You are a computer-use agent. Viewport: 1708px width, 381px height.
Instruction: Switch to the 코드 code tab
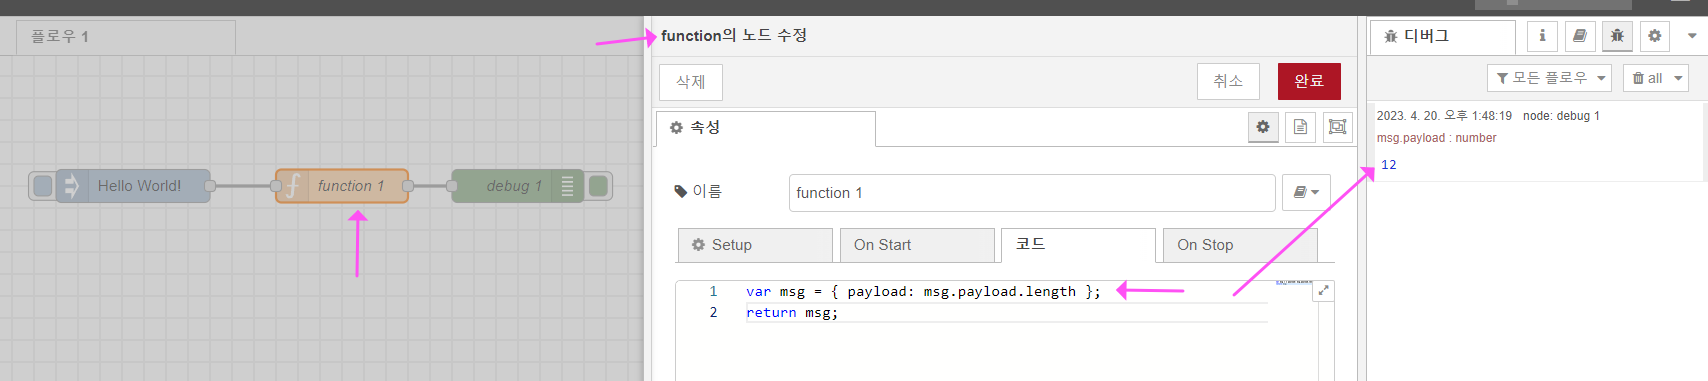1079,245
